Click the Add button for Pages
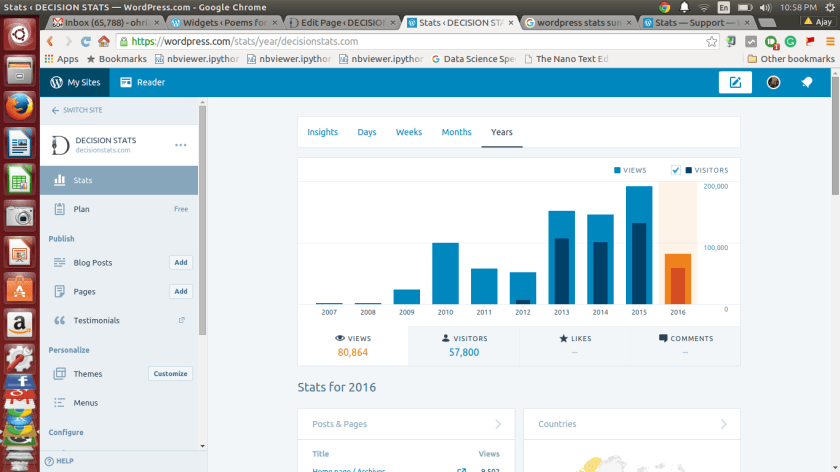 [x=181, y=291]
